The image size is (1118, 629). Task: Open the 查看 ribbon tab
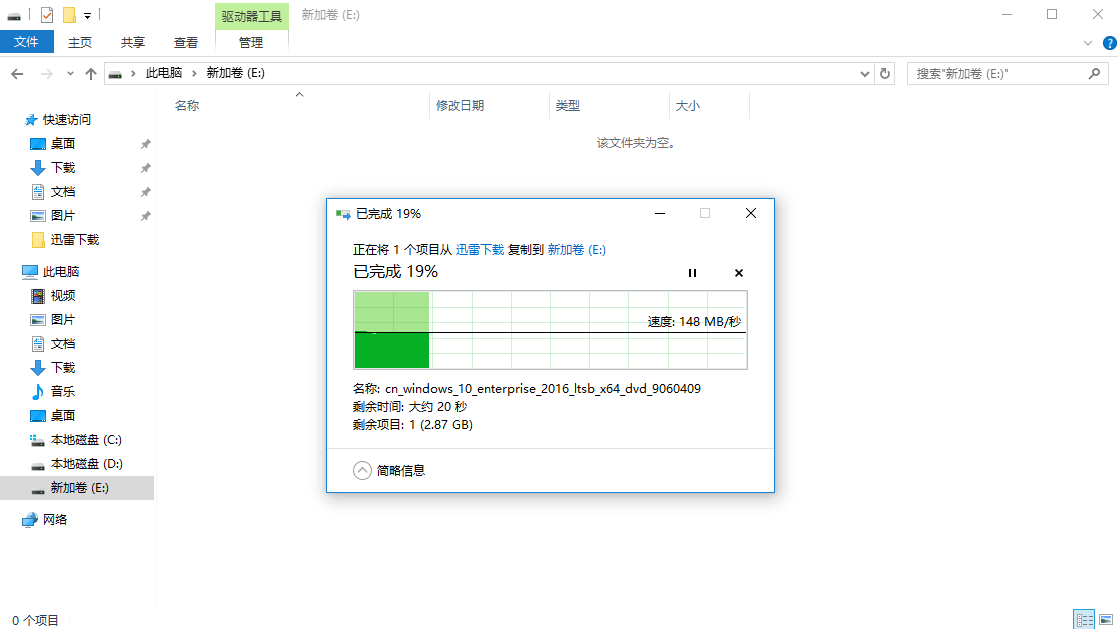[186, 43]
